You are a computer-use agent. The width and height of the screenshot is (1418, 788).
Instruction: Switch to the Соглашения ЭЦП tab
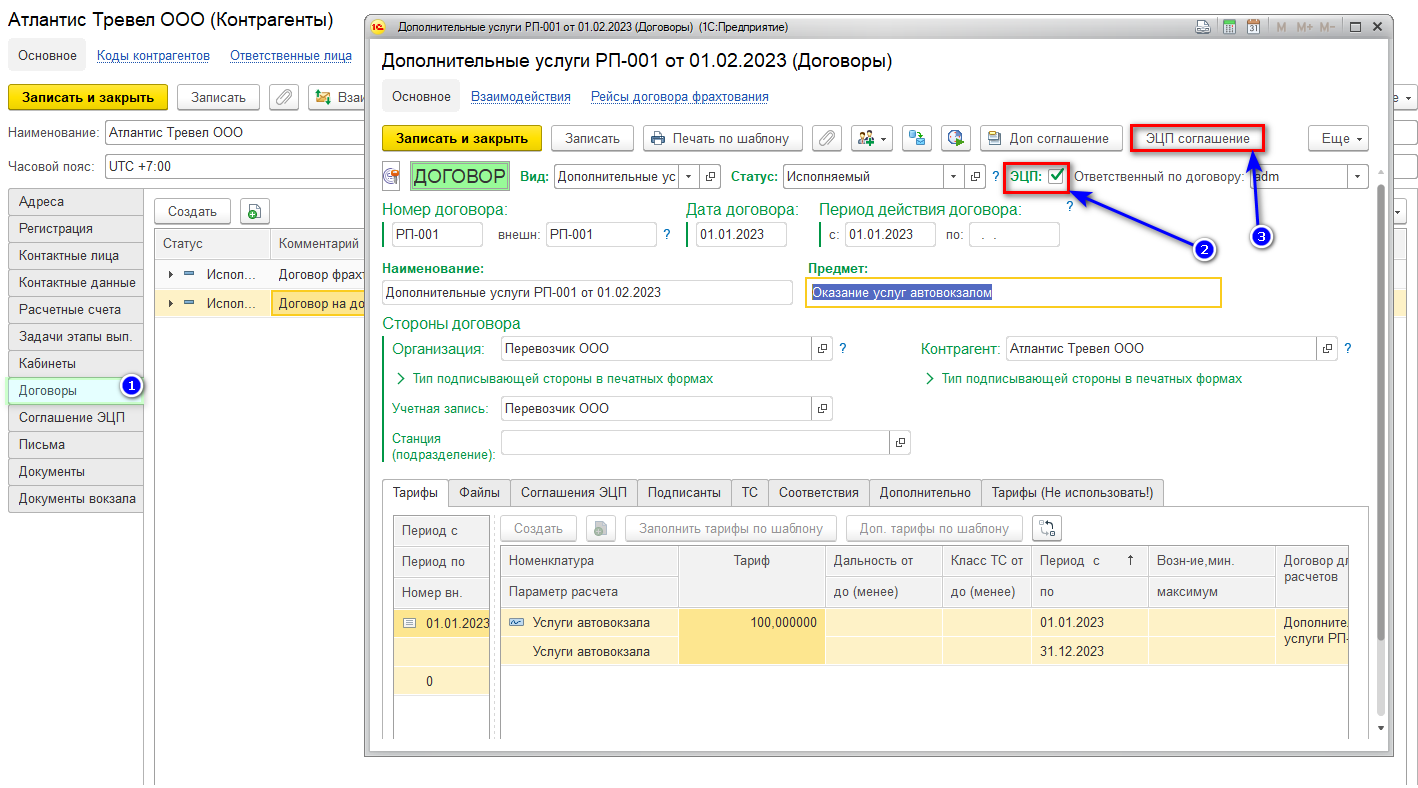[x=573, y=492]
